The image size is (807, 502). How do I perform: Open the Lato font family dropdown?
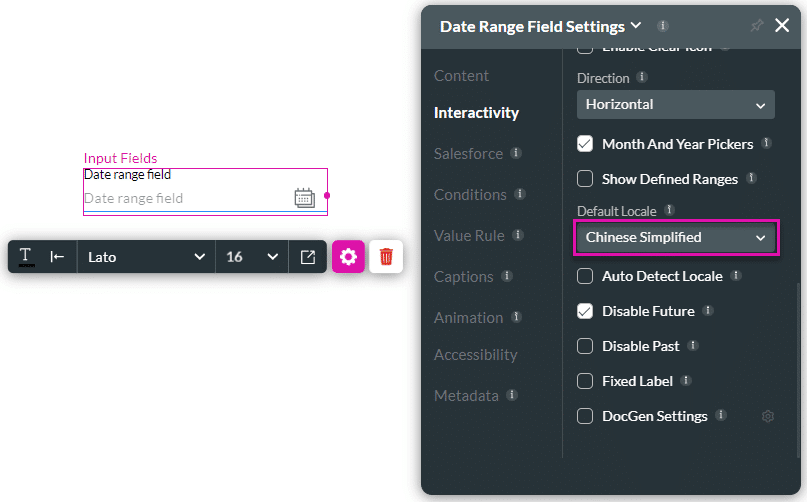click(145, 257)
